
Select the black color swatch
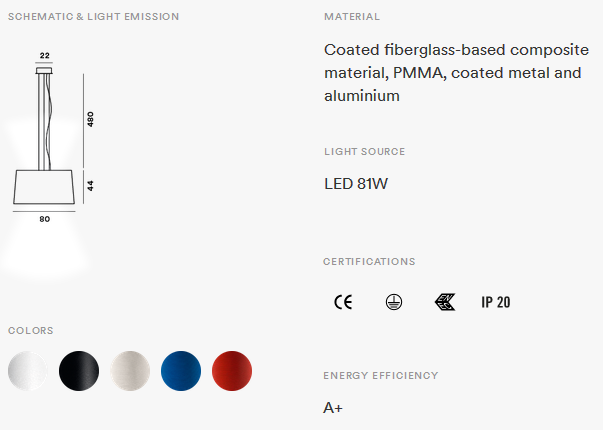tap(79, 371)
